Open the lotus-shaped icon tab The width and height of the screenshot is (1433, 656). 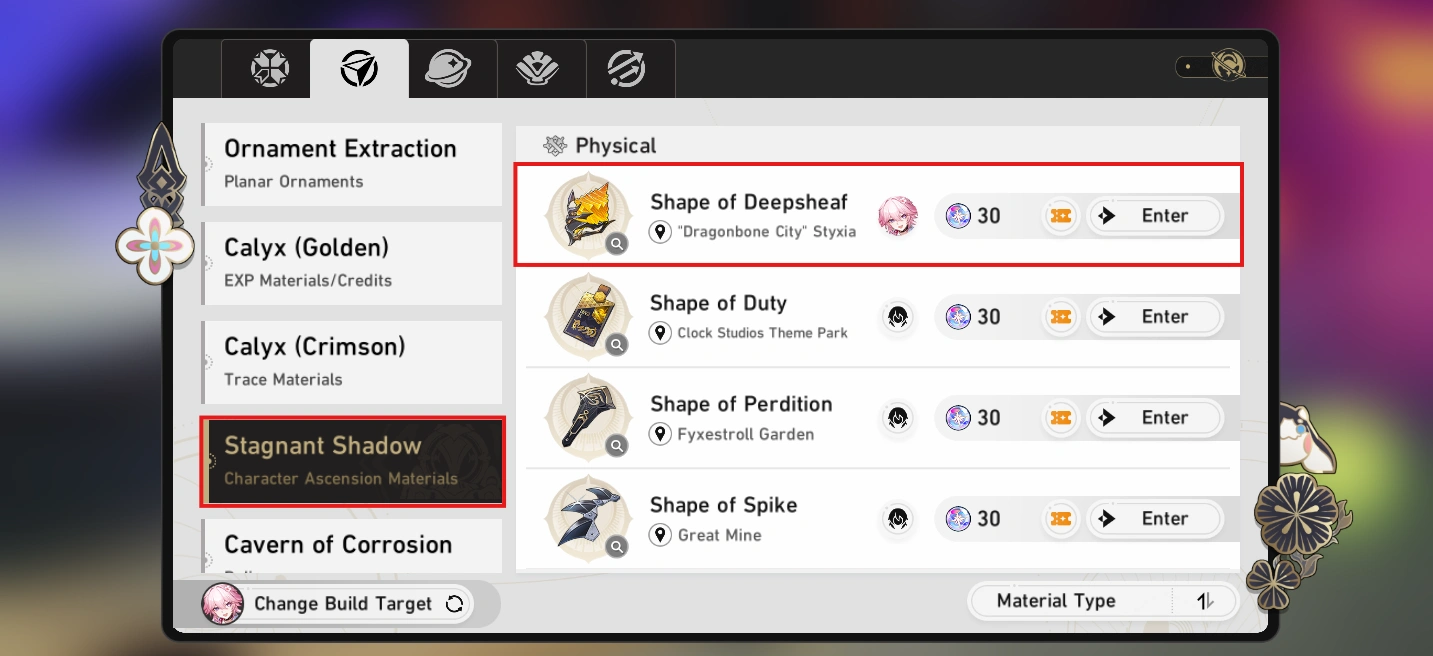click(537, 69)
